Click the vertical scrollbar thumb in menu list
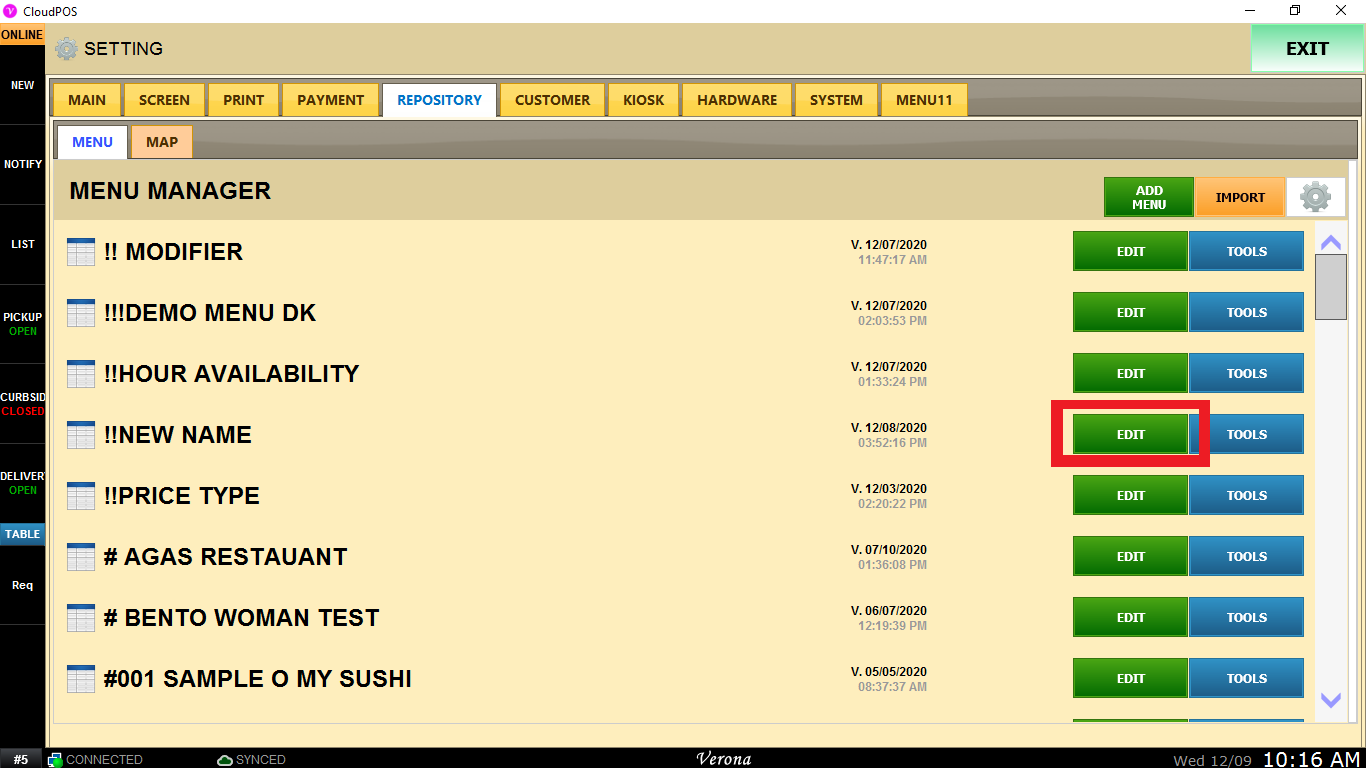 pyautogui.click(x=1330, y=287)
